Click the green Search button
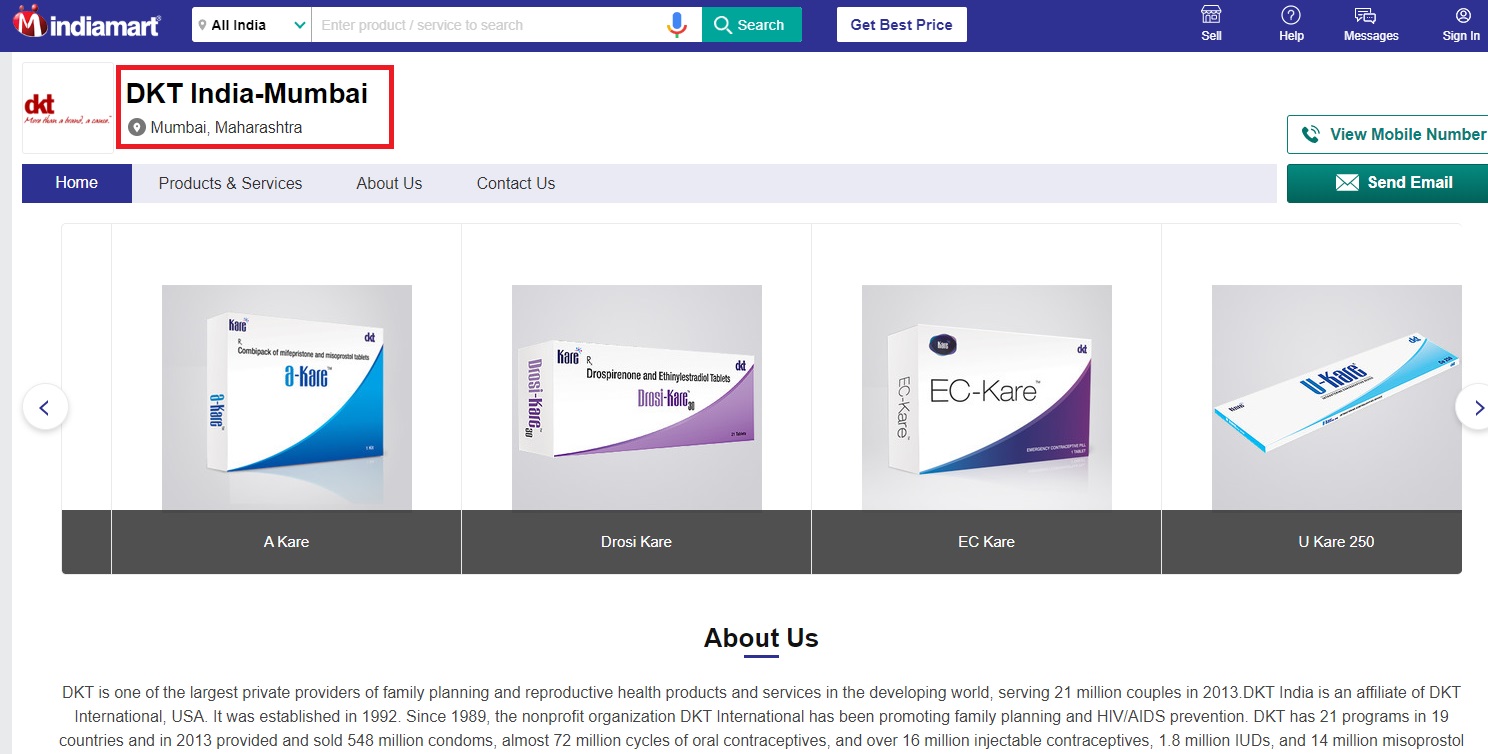Viewport: 1488px width, 754px height. click(752, 25)
